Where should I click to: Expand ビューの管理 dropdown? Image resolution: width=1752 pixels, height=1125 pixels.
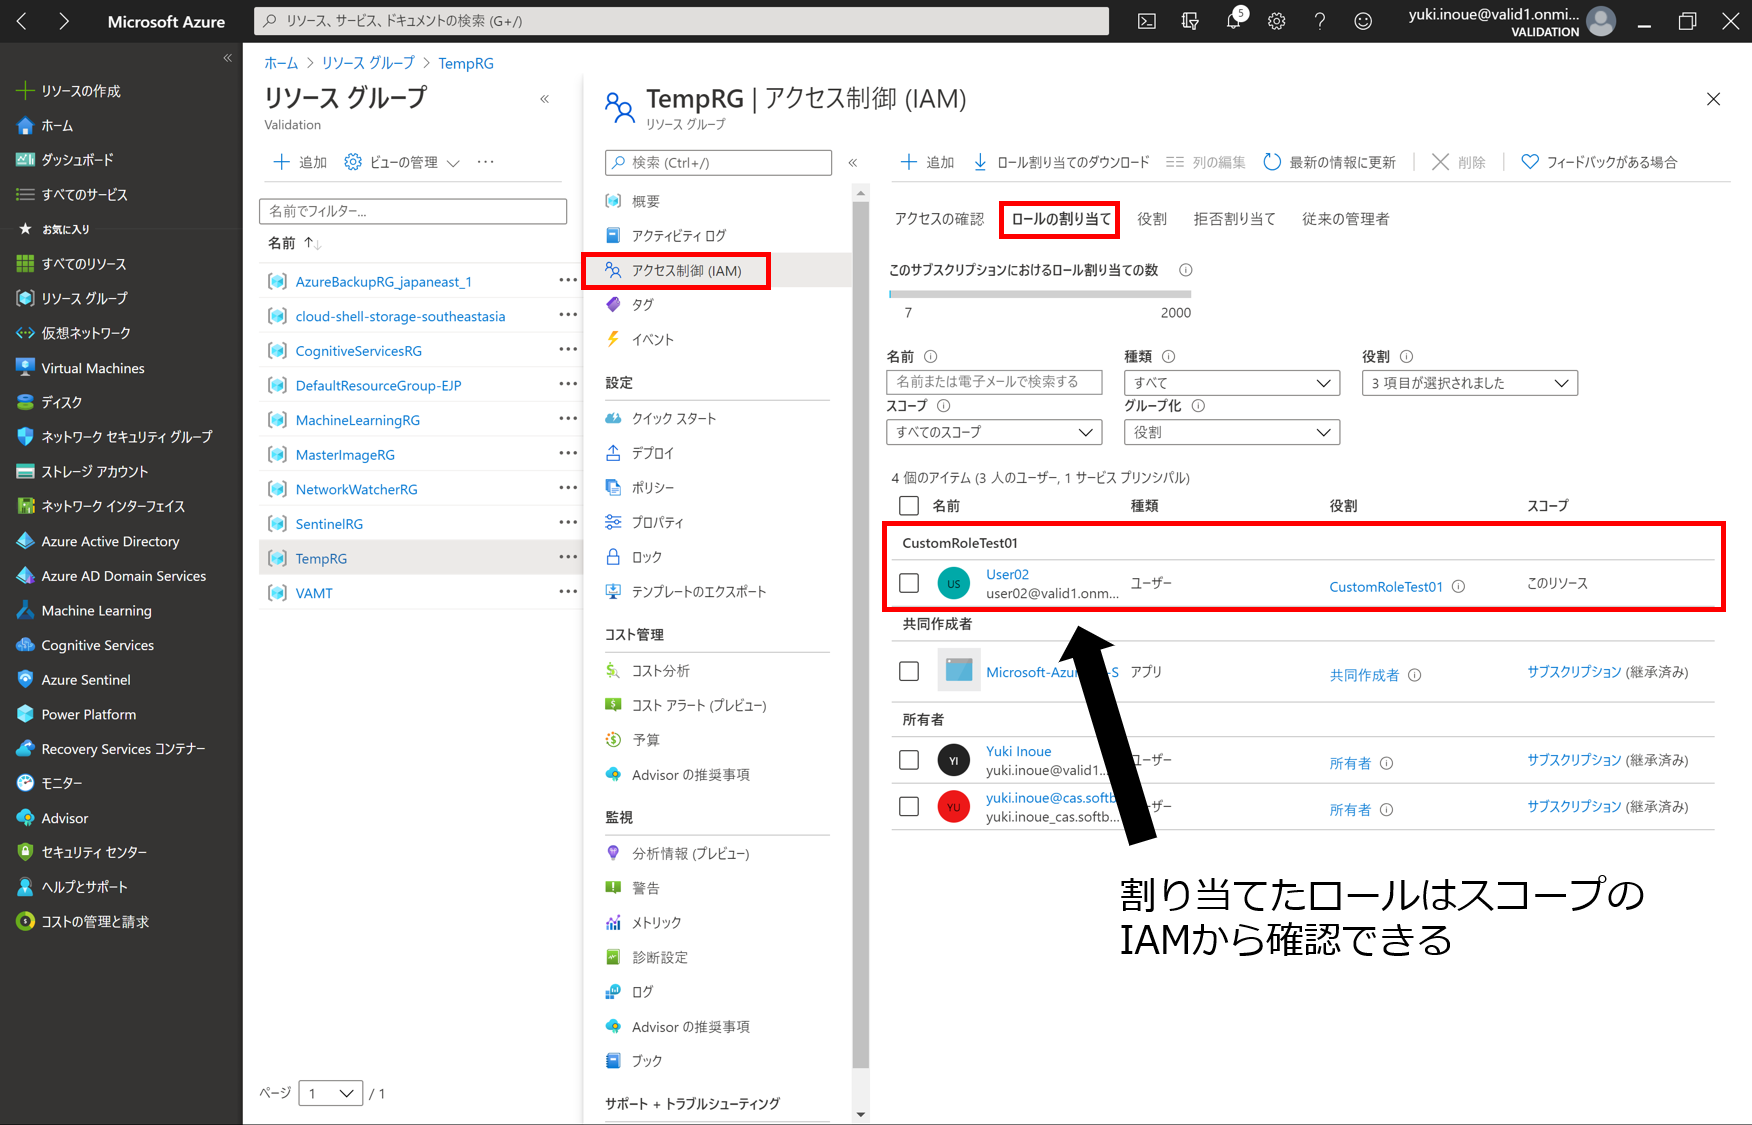pyautogui.click(x=402, y=162)
